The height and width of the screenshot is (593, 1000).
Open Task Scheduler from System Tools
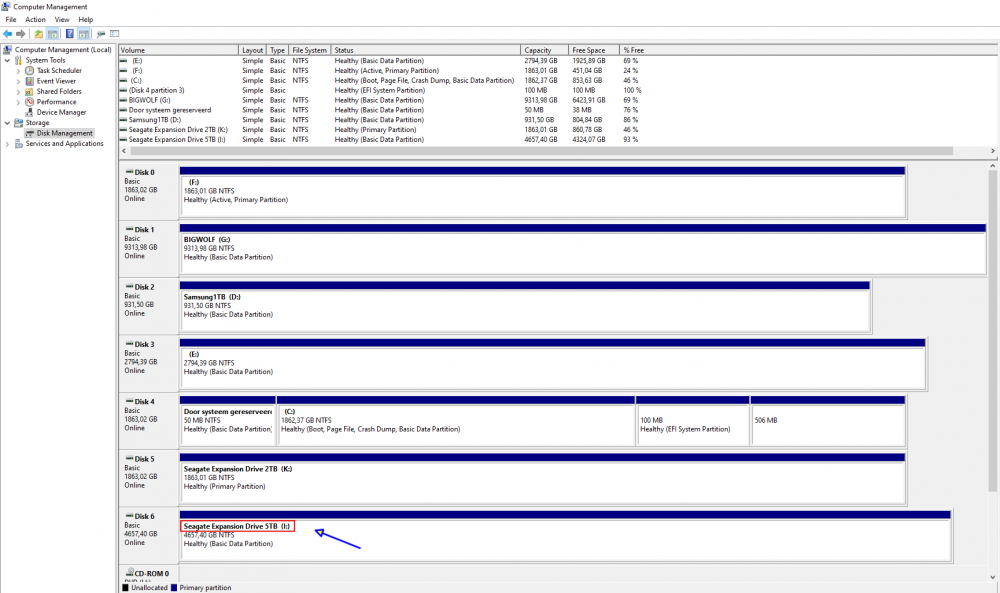48,70
